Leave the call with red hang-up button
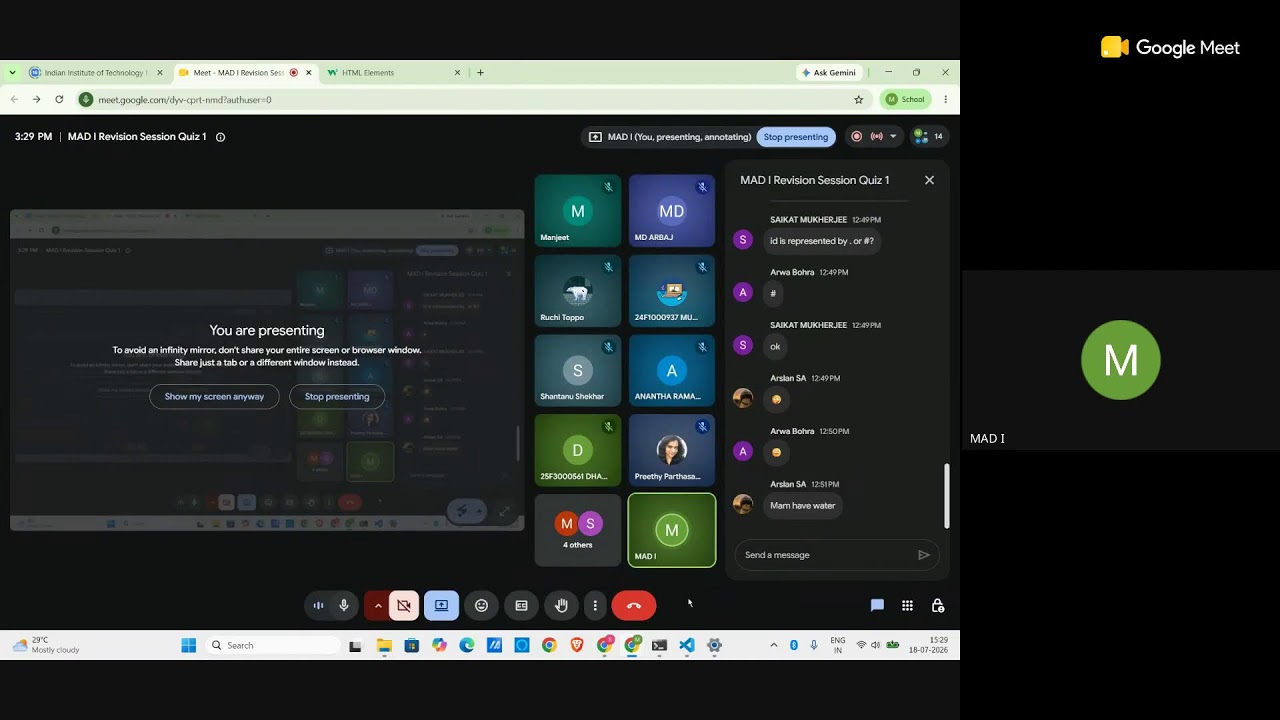Viewport: 1280px width, 720px height. tap(633, 605)
